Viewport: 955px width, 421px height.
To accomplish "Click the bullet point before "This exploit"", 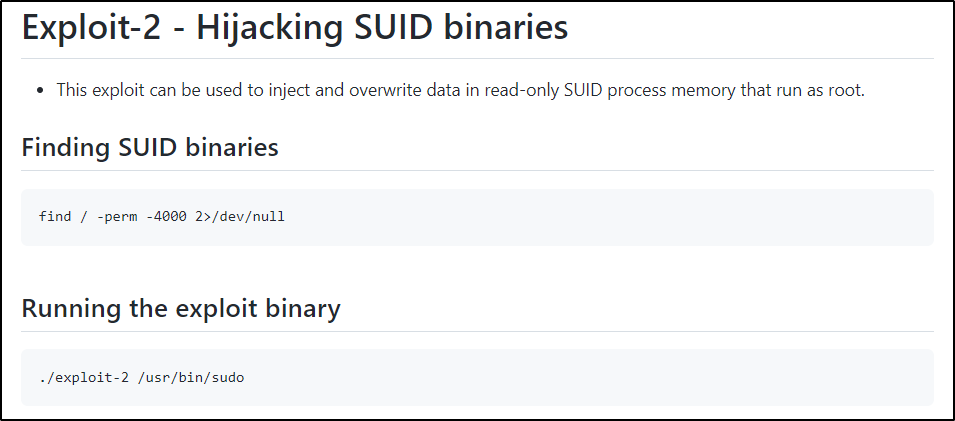I will coord(41,90).
